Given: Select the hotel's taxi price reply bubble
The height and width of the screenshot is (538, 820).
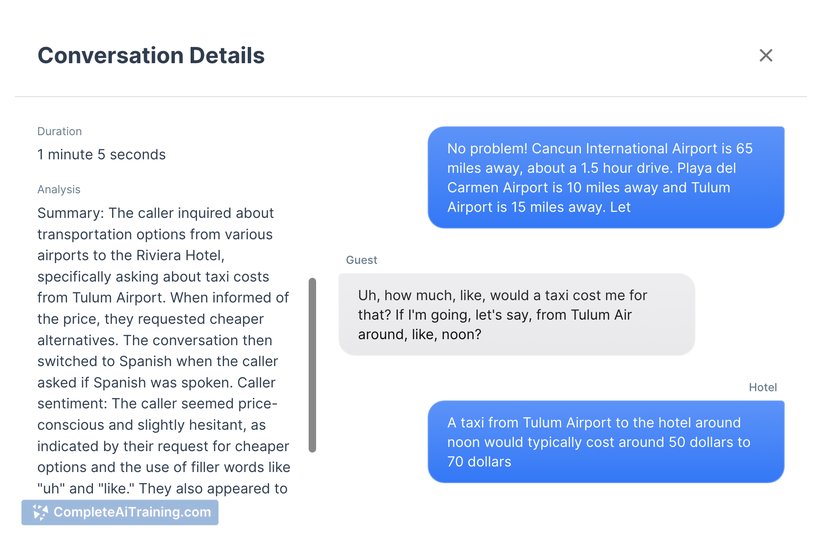Looking at the screenshot, I should click(605, 442).
